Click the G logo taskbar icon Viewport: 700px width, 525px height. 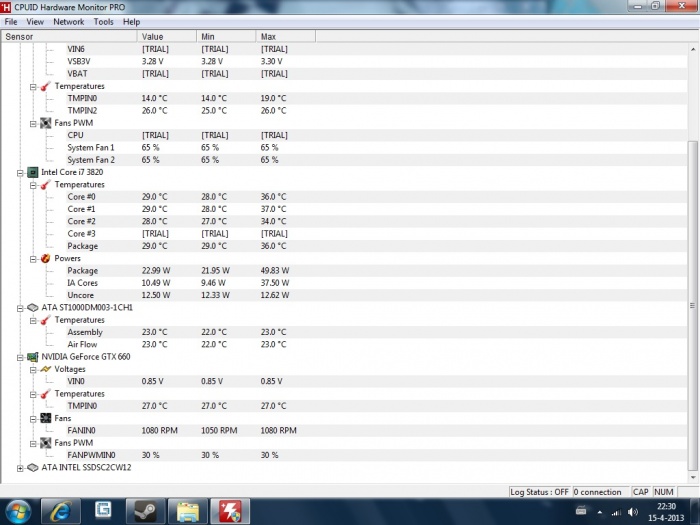tap(103, 510)
